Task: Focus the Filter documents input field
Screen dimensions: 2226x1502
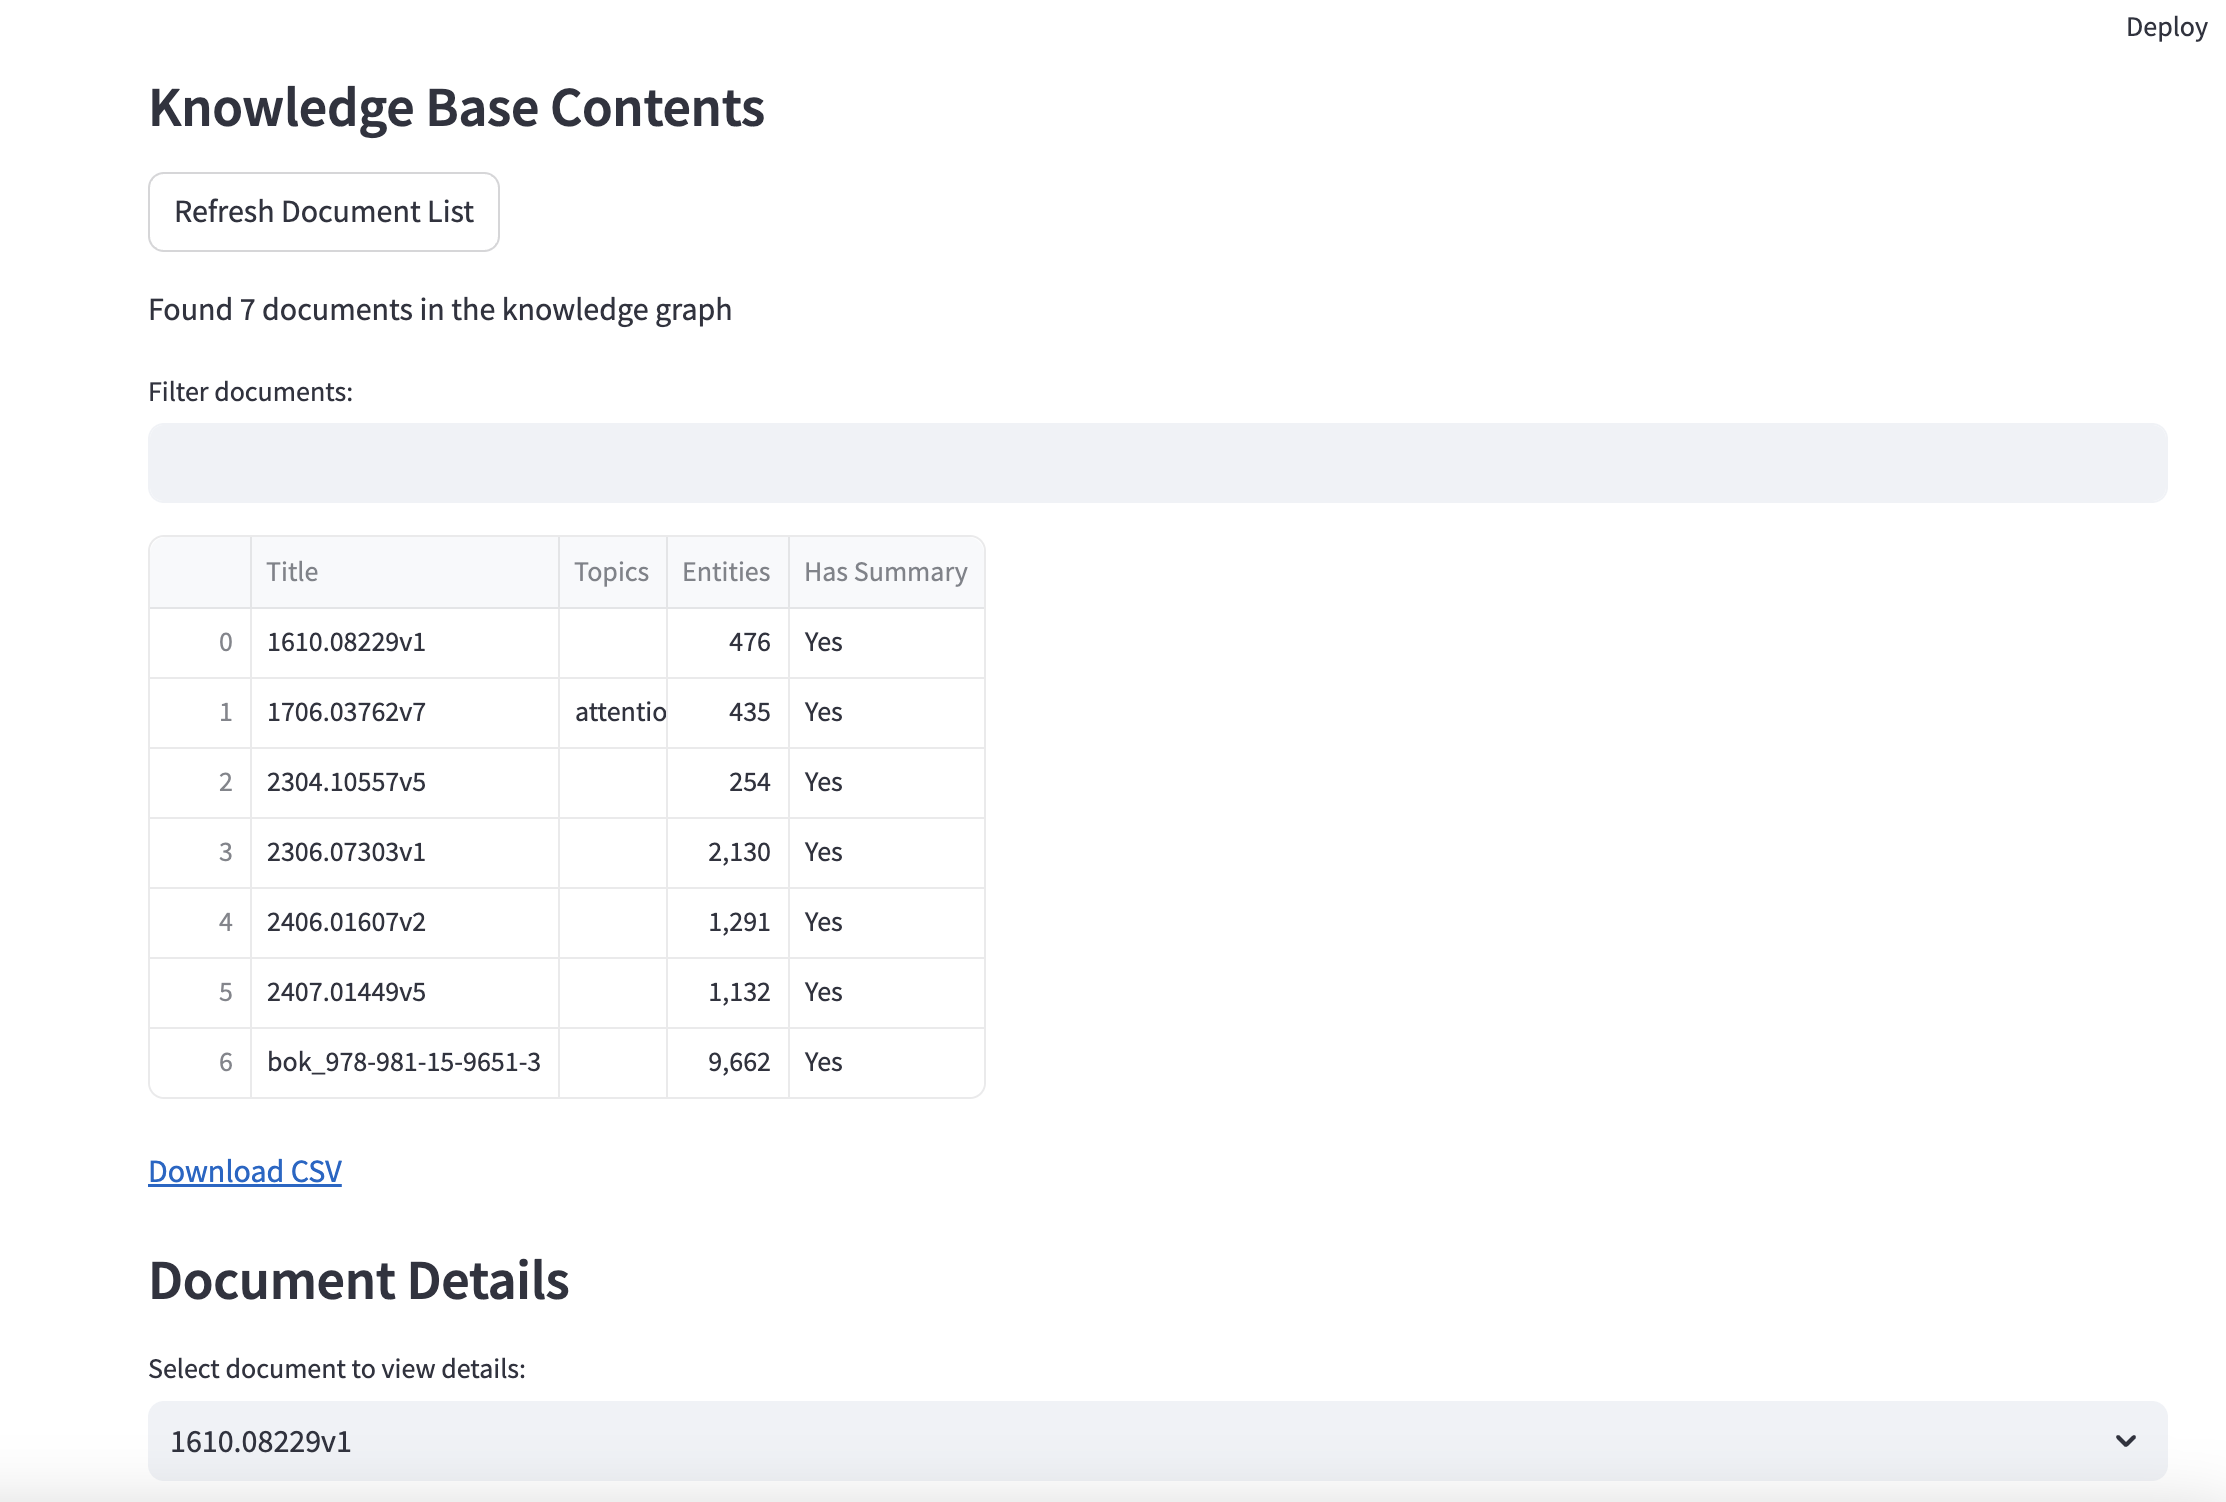Action: click(x=1157, y=463)
